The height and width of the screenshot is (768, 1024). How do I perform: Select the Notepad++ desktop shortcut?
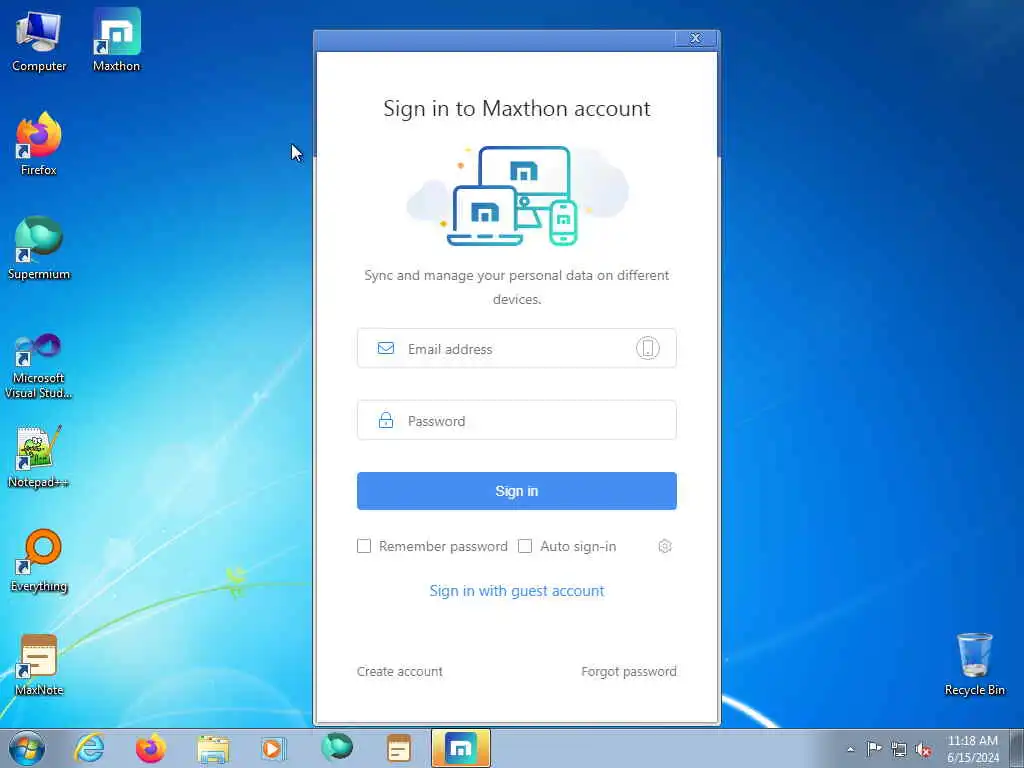click(39, 456)
